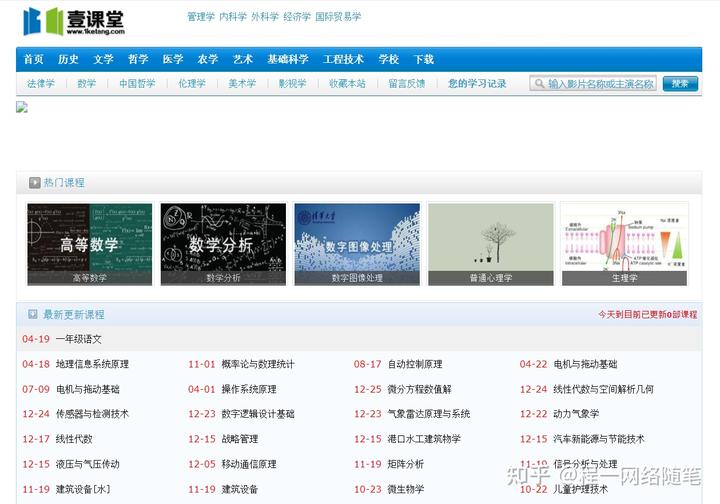Viewport: 720px width, 504px height.
Task: Follow the 外科学 top link
Action: 265,17
